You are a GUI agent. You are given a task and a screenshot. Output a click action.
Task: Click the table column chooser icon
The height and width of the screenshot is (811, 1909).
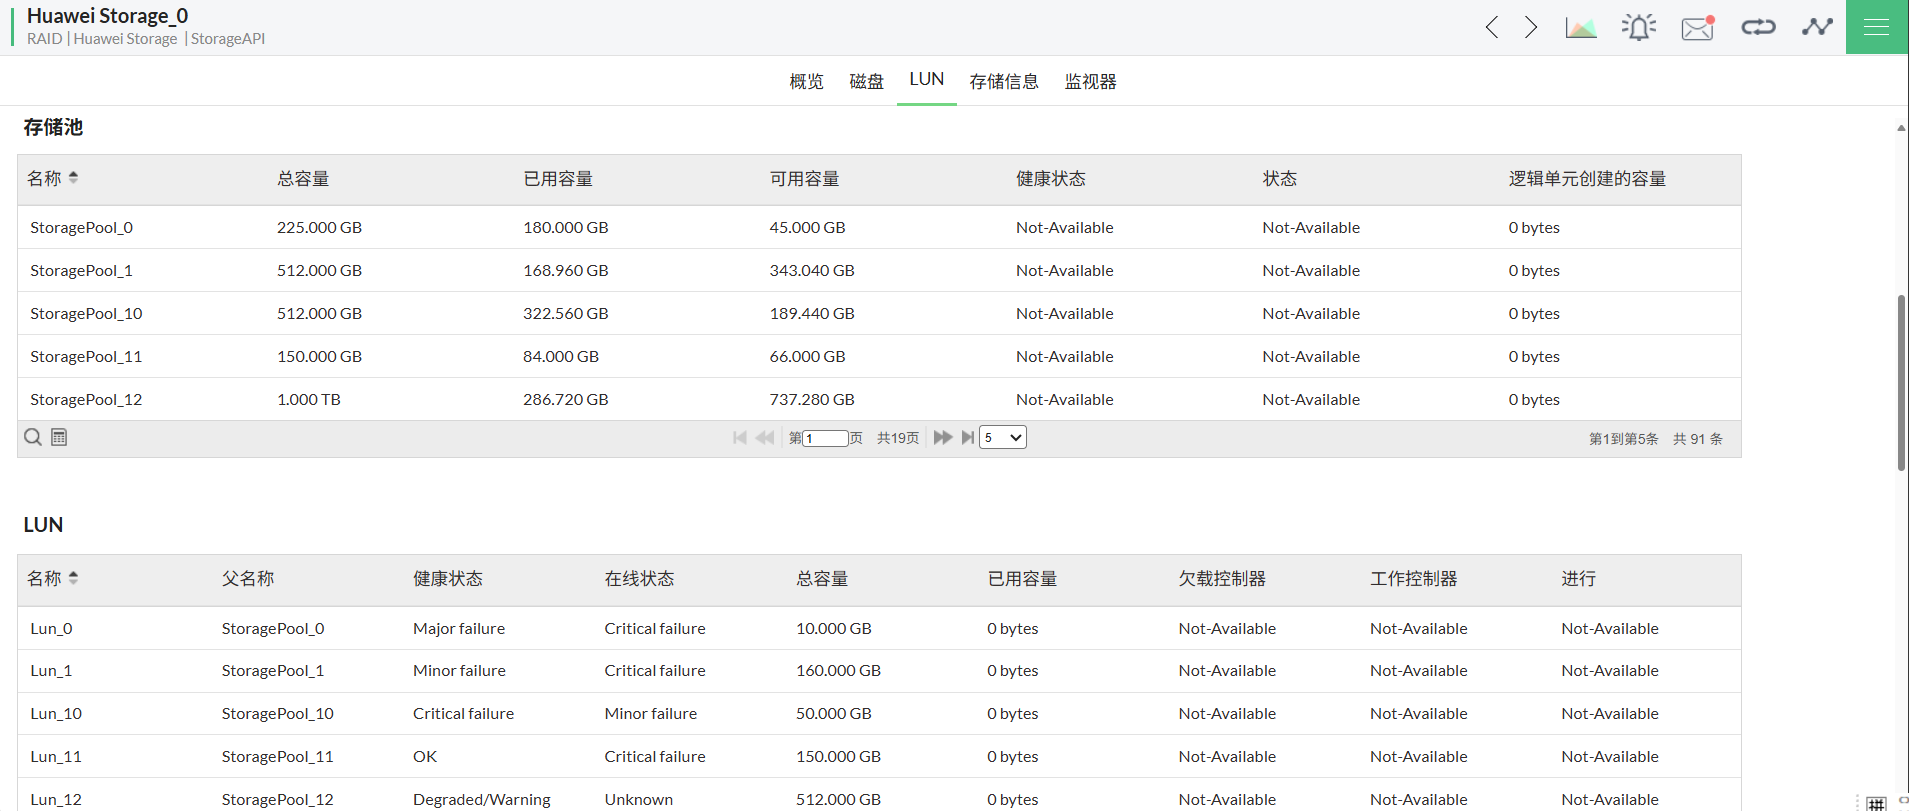point(59,437)
